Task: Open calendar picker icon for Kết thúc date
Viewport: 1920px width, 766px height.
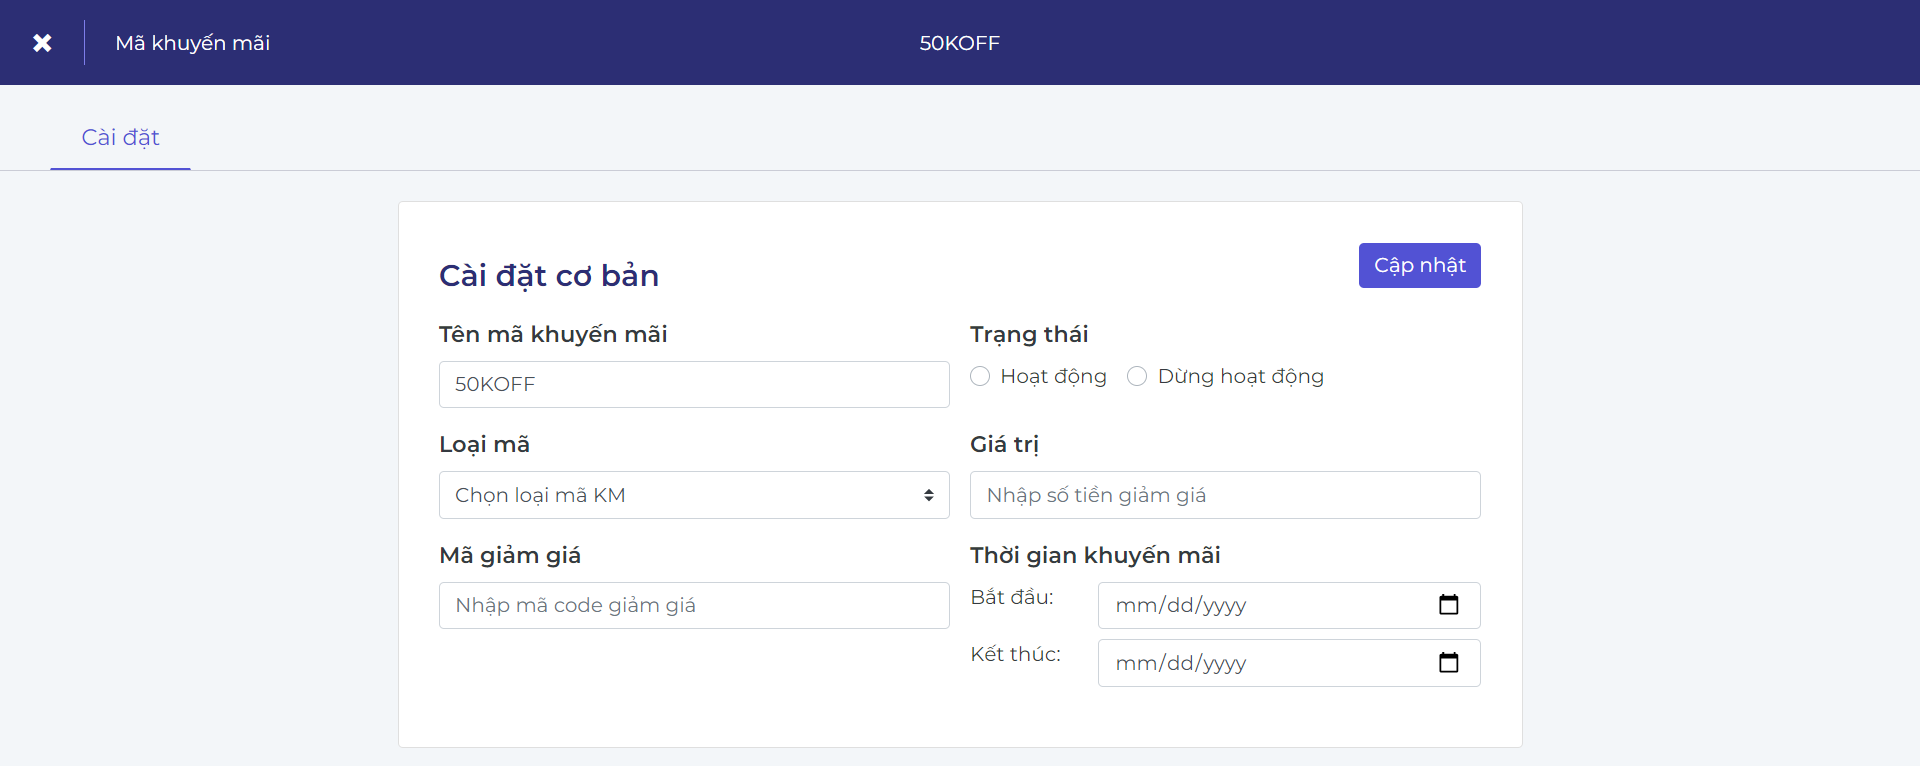Action: (1448, 663)
